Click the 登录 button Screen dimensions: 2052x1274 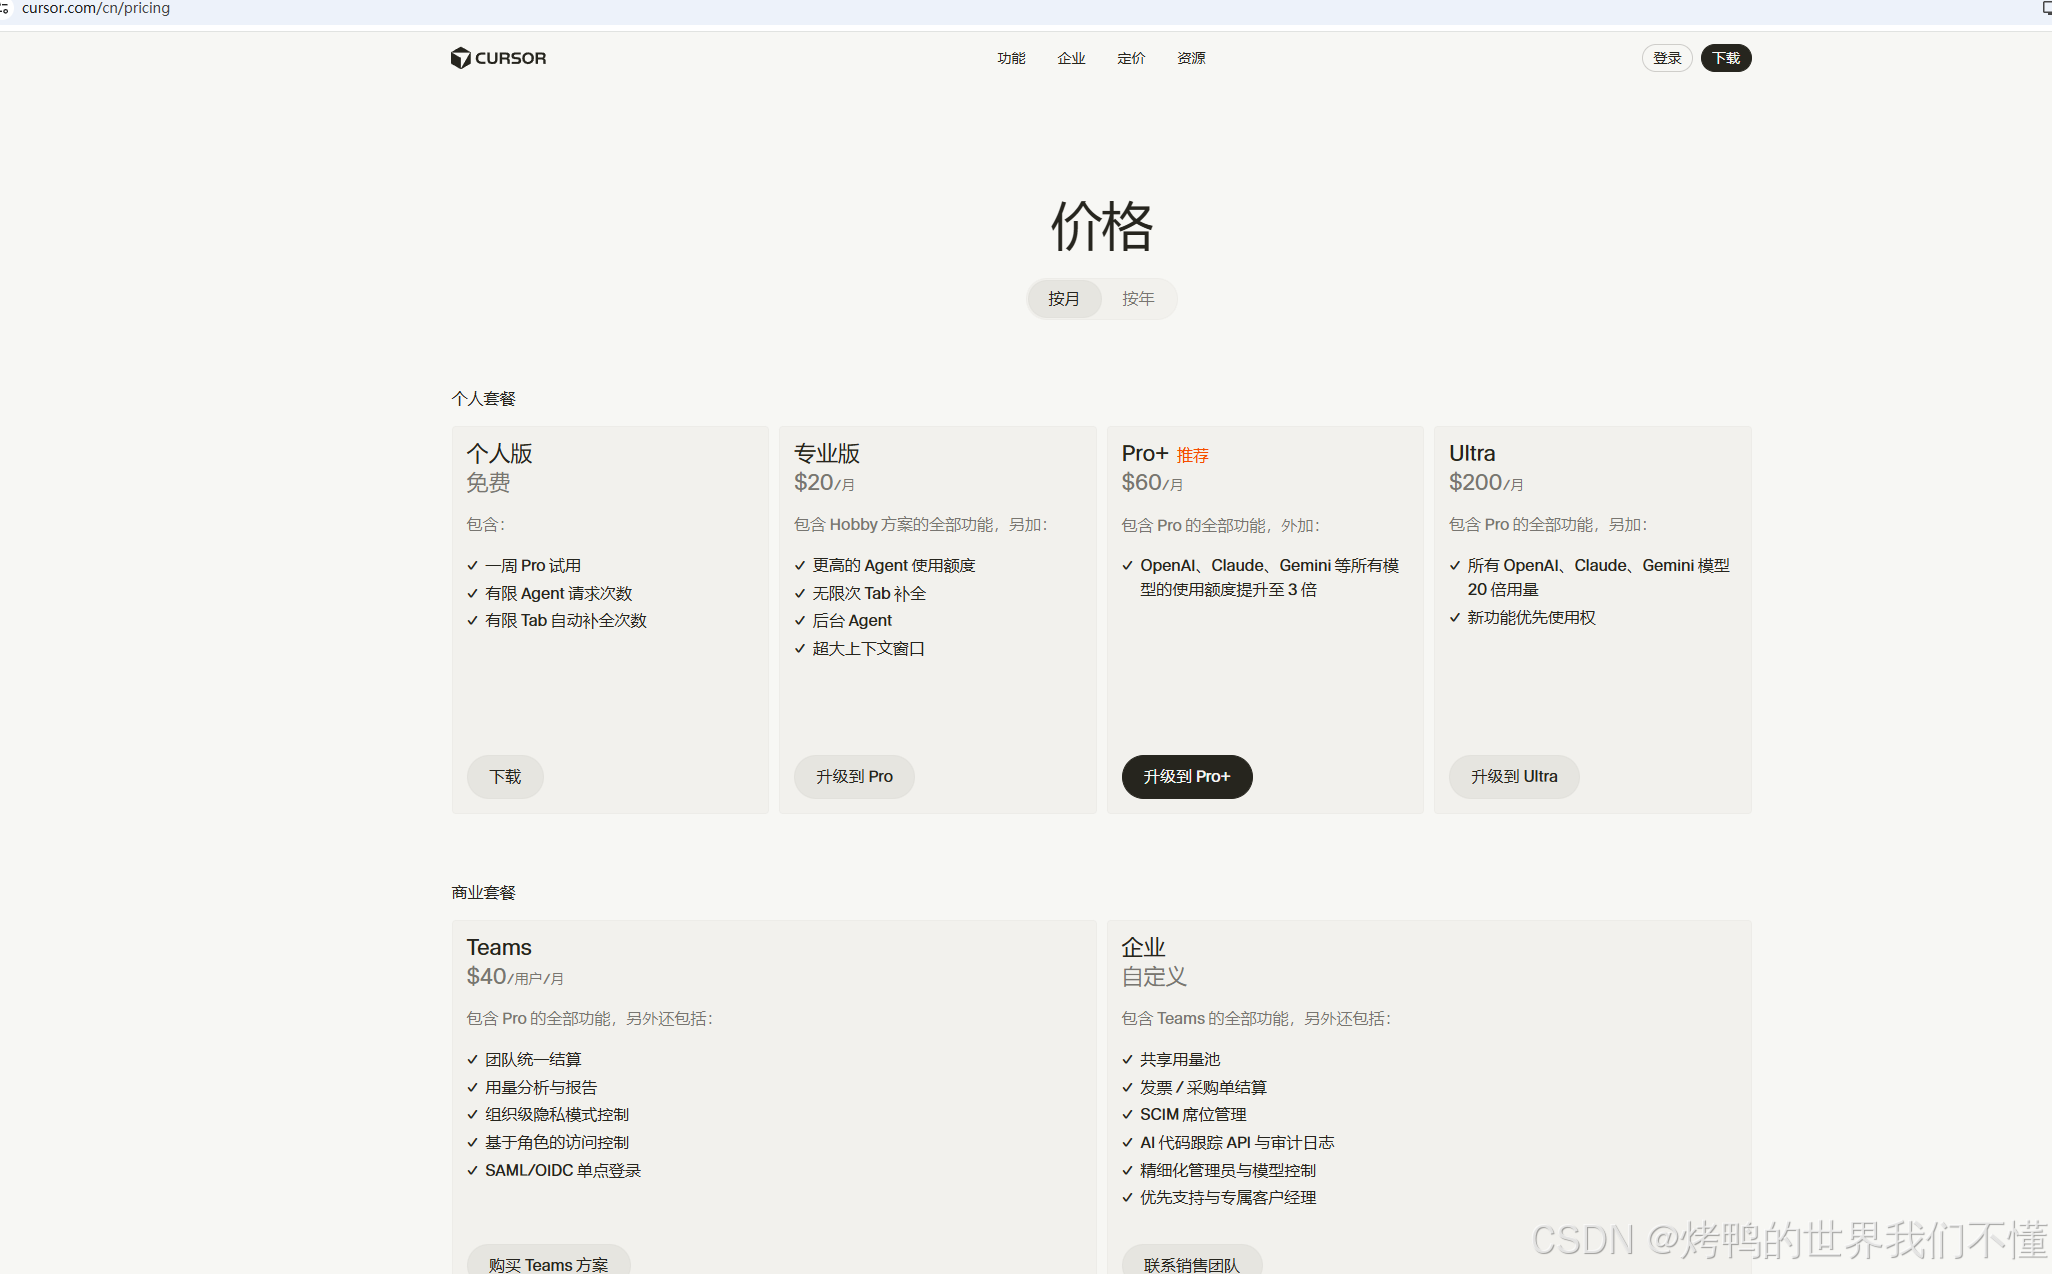[1666, 58]
